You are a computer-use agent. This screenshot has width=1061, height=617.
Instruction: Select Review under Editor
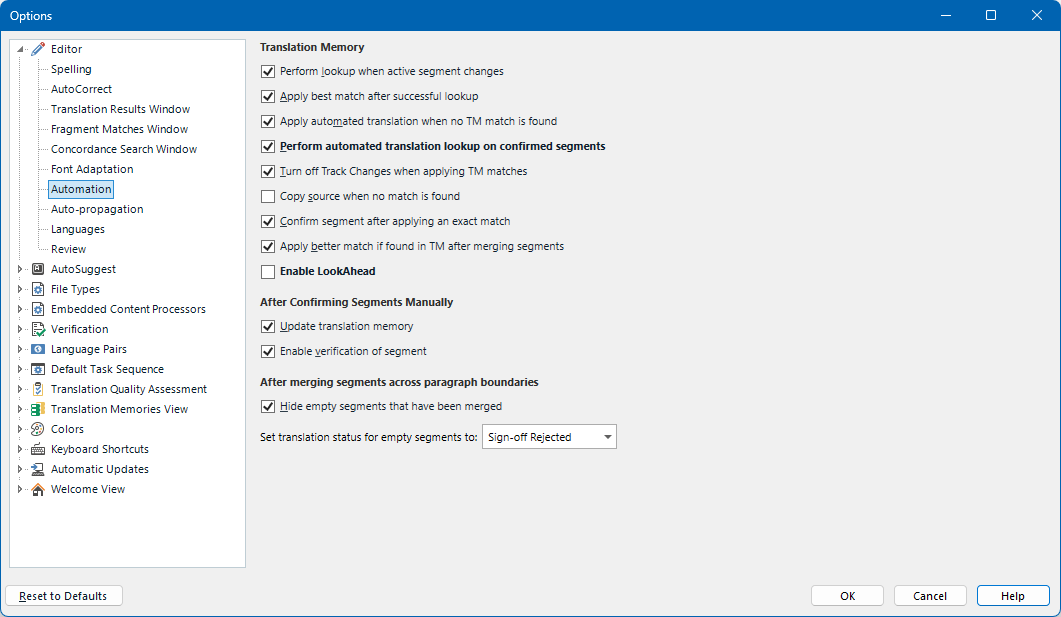click(68, 249)
